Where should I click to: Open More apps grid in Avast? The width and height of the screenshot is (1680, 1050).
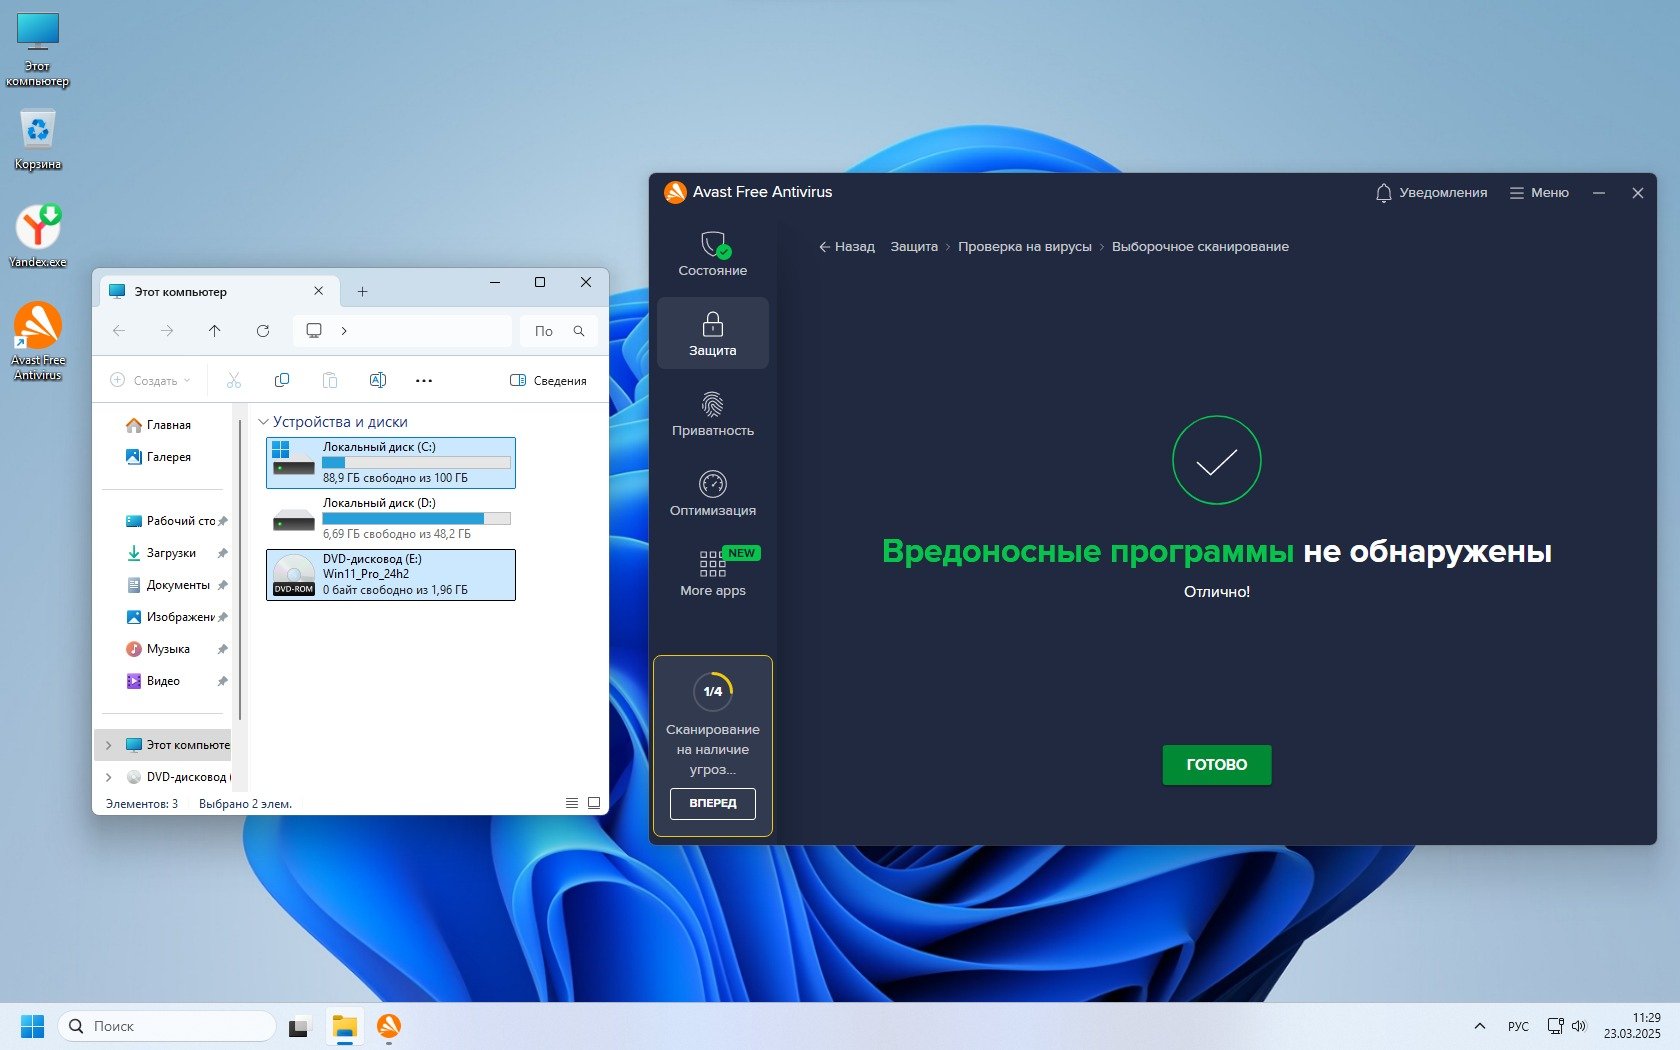click(712, 573)
